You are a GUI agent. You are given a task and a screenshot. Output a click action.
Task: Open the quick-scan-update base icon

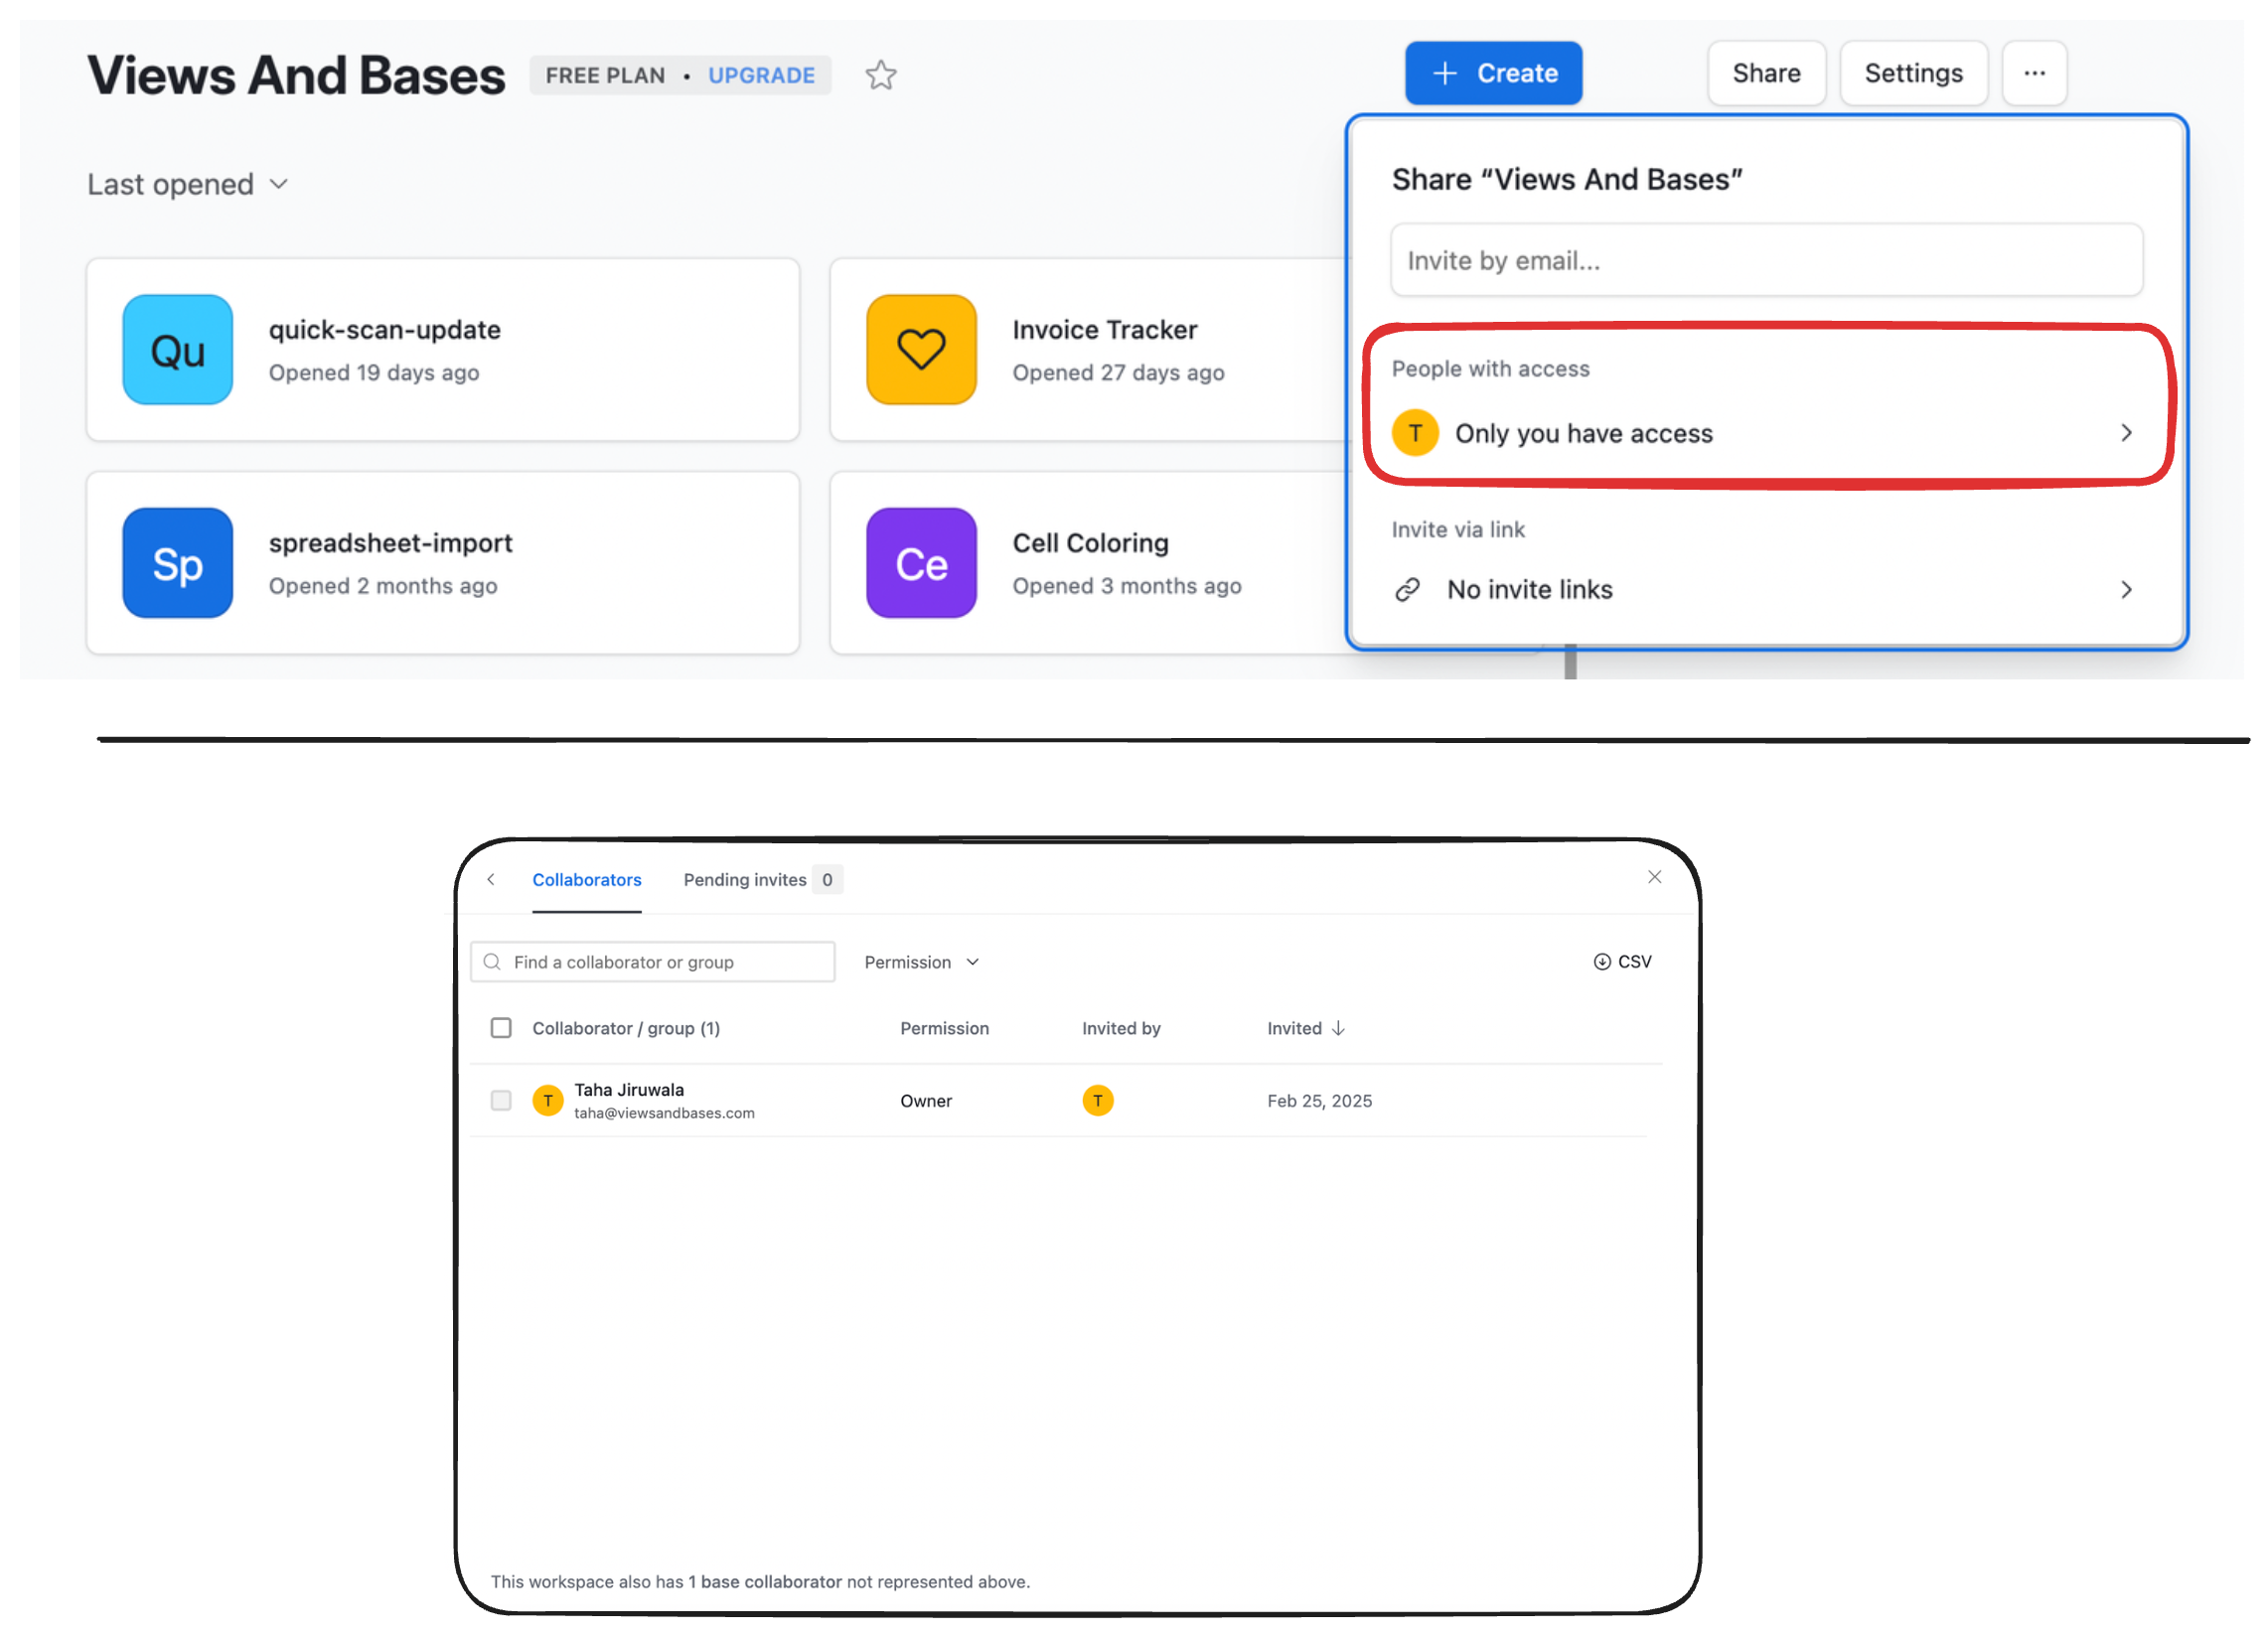tap(177, 350)
